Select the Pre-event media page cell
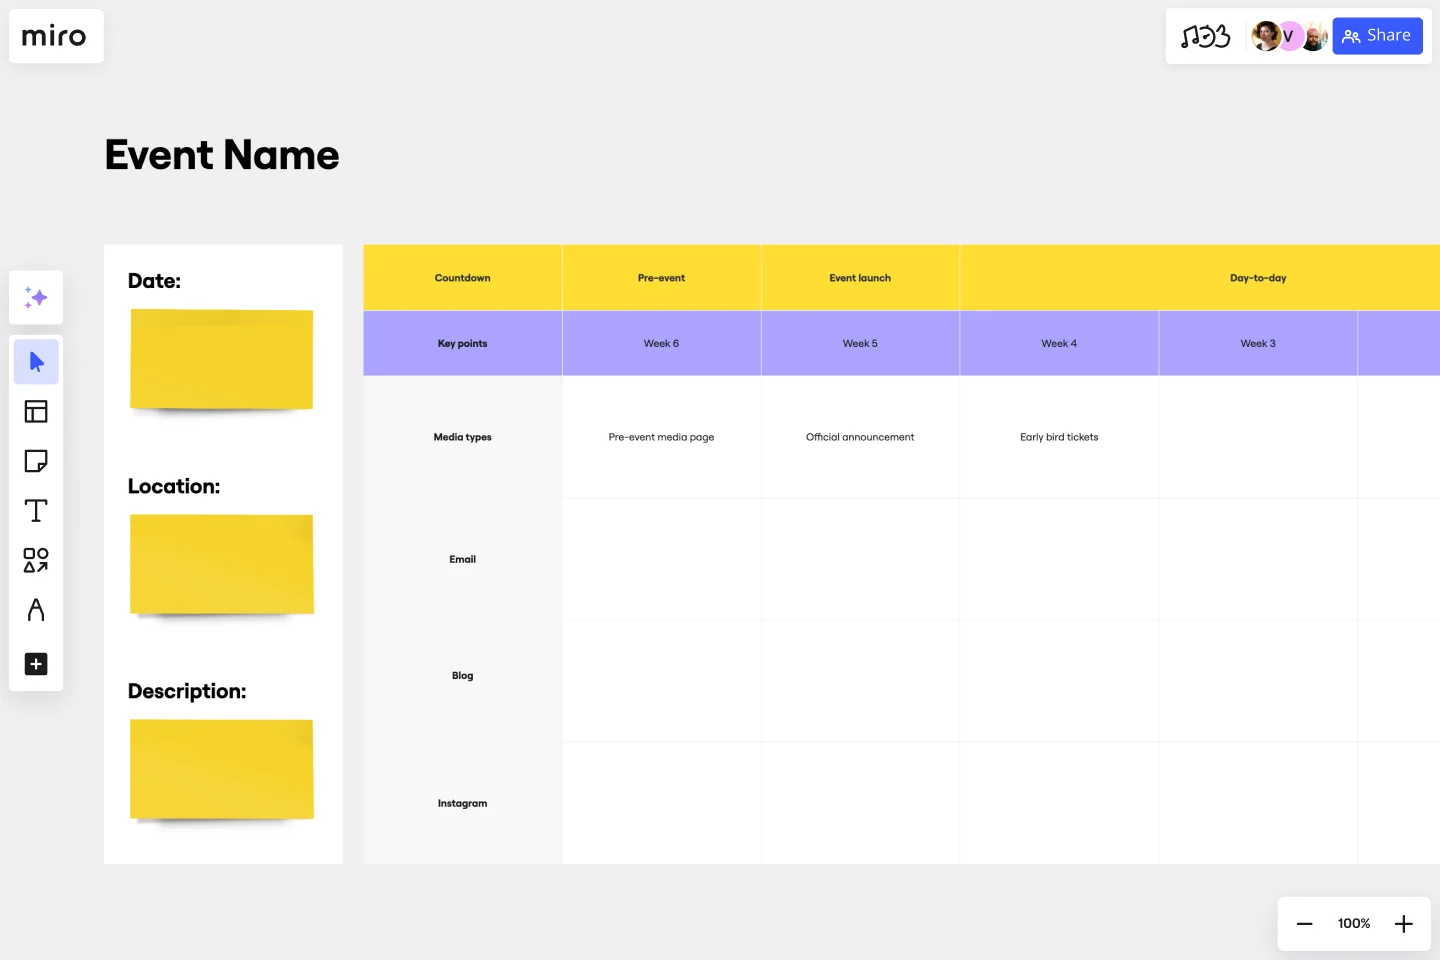 (662, 437)
